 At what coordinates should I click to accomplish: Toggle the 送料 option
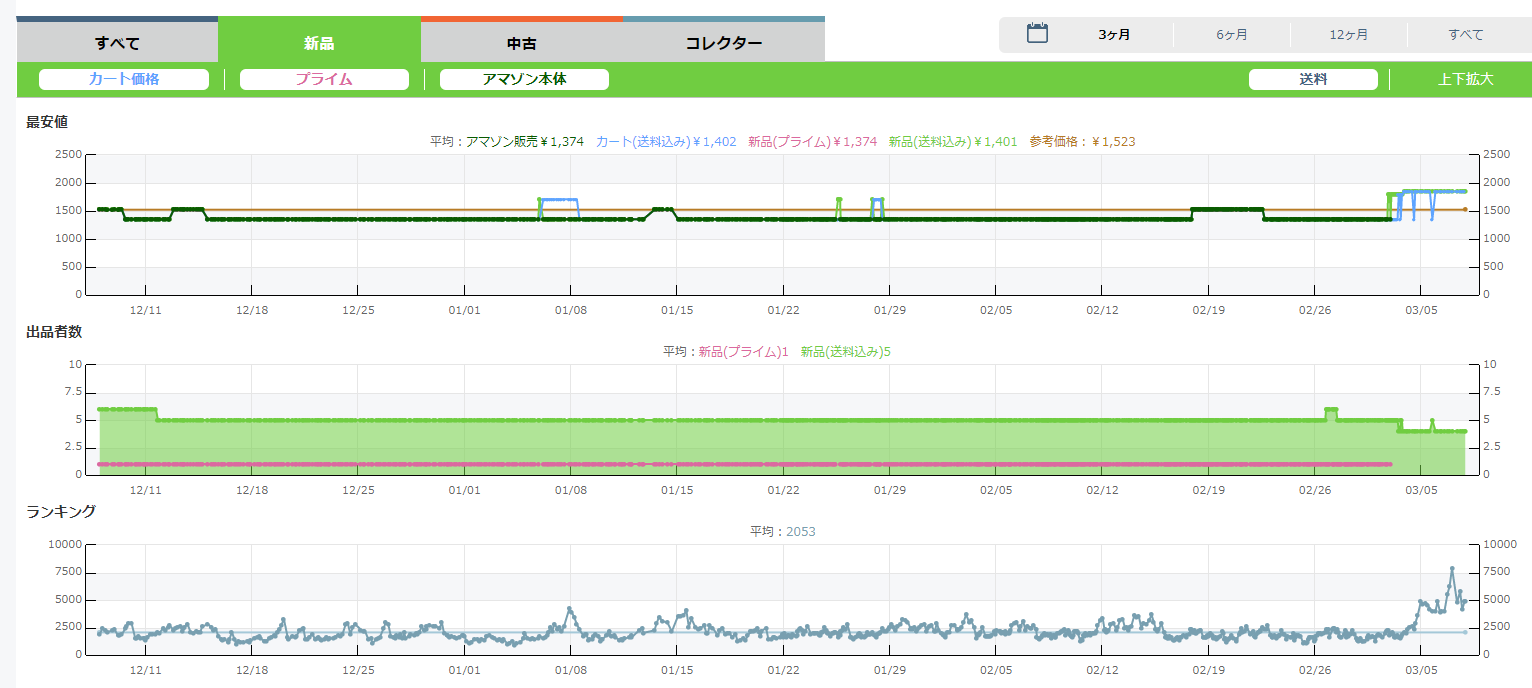coord(1313,79)
